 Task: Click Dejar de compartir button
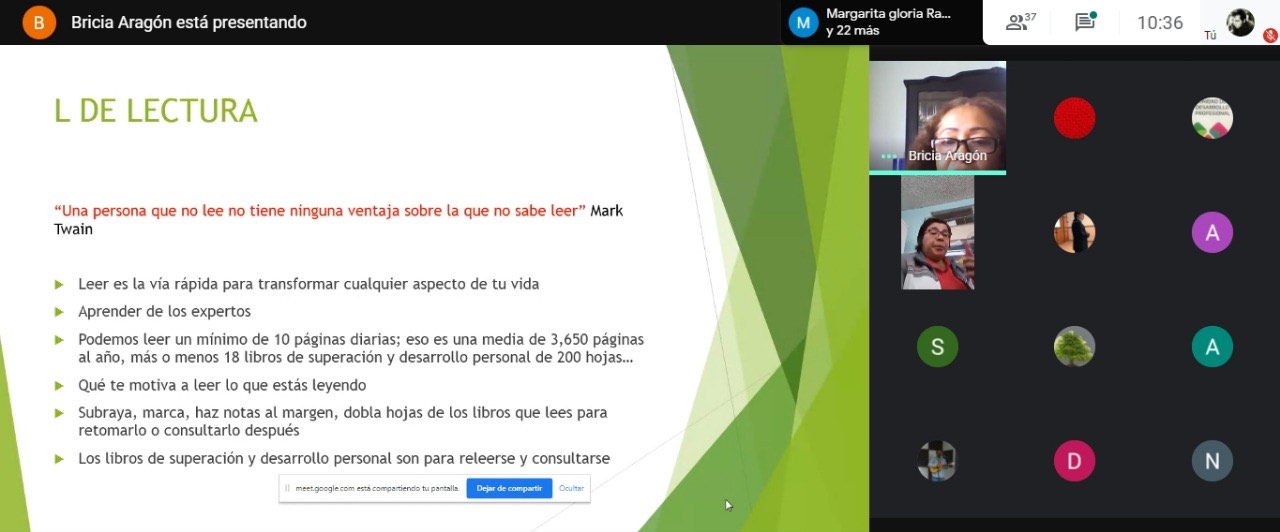509,488
